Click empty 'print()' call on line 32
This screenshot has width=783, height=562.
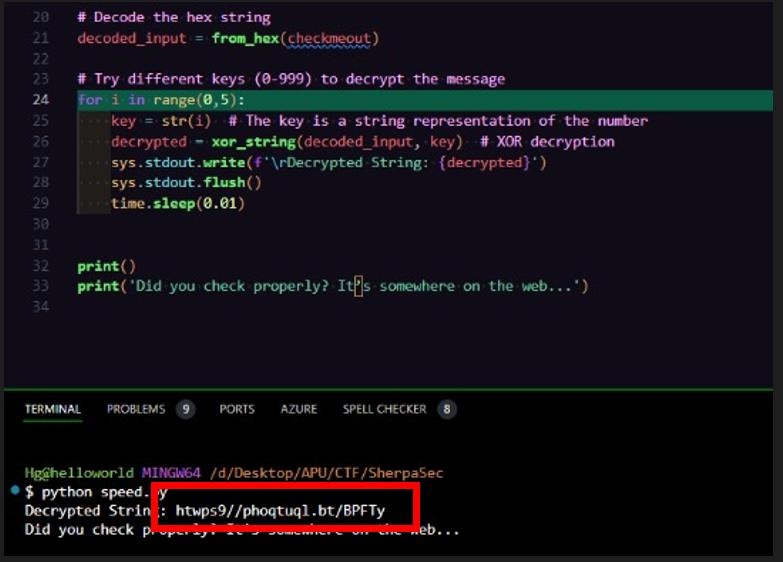pos(106,266)
